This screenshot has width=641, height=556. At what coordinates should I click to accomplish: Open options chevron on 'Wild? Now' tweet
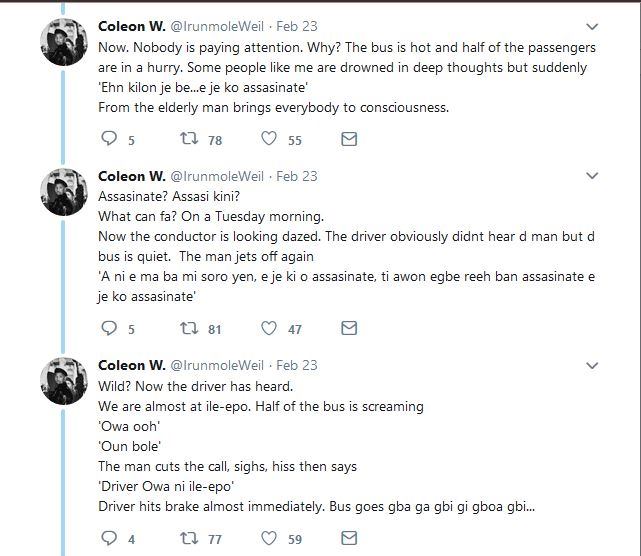coord(592,365)
